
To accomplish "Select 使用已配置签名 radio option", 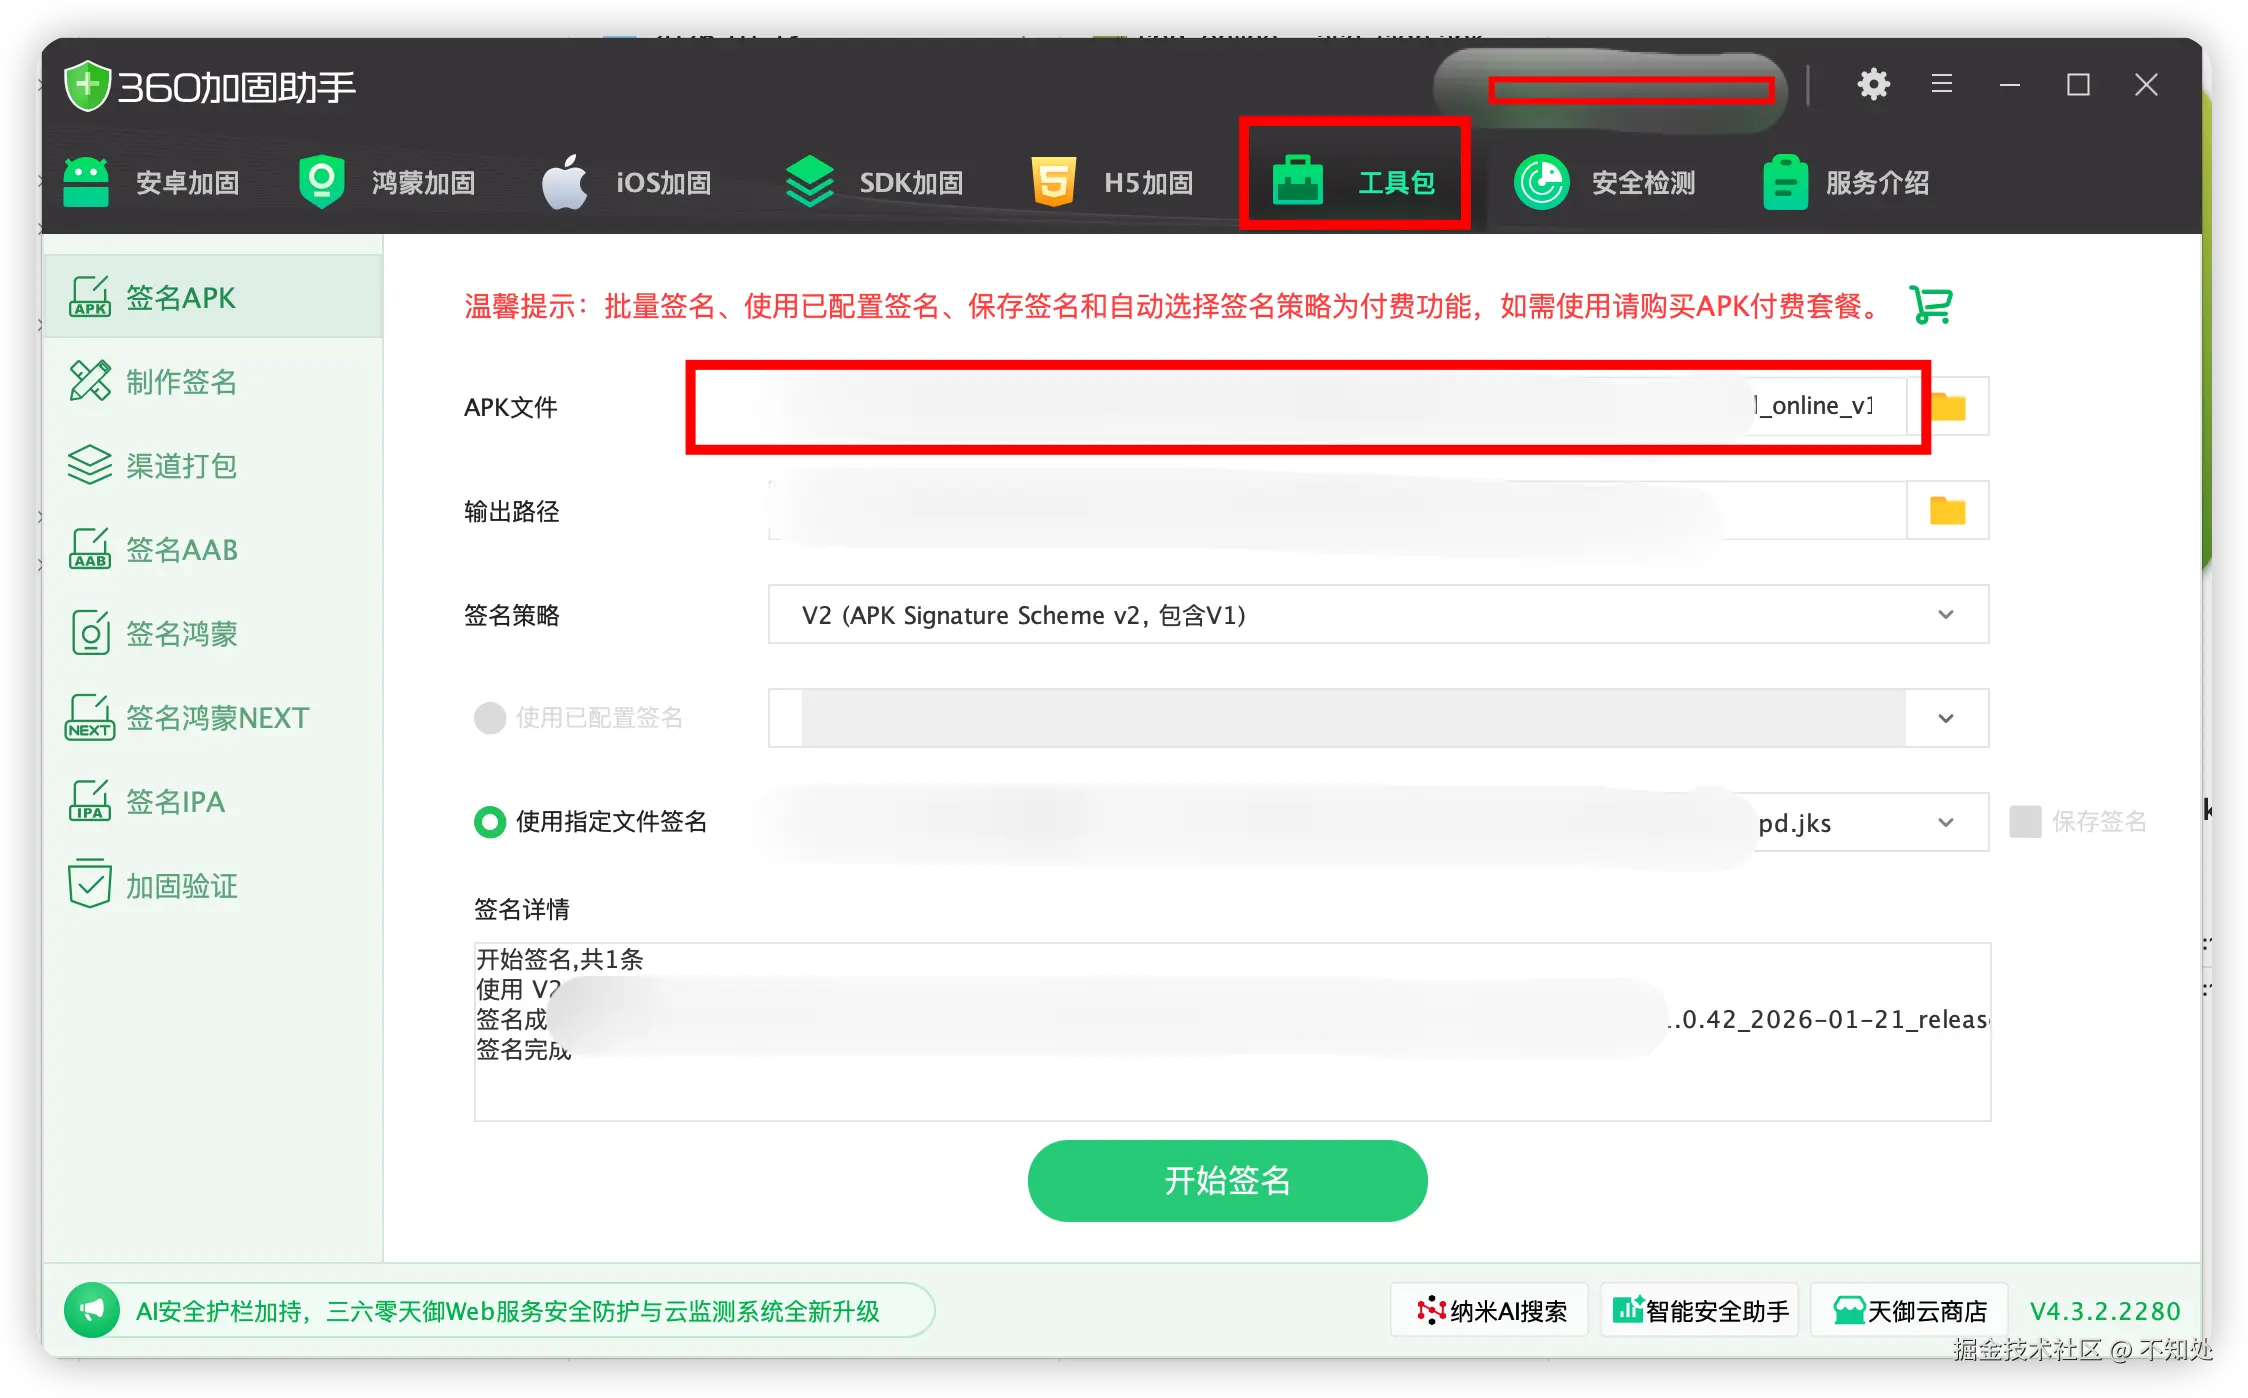I will 490,718.
